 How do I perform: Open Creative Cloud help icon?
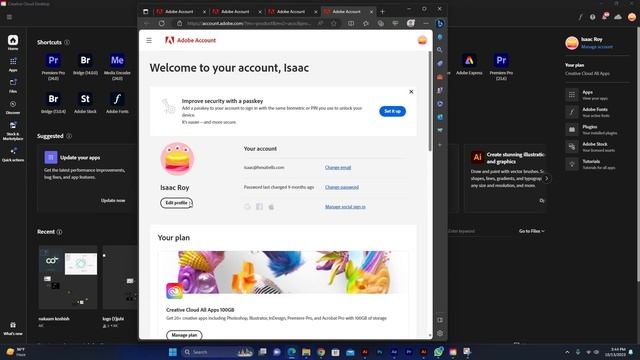(592, 17)
